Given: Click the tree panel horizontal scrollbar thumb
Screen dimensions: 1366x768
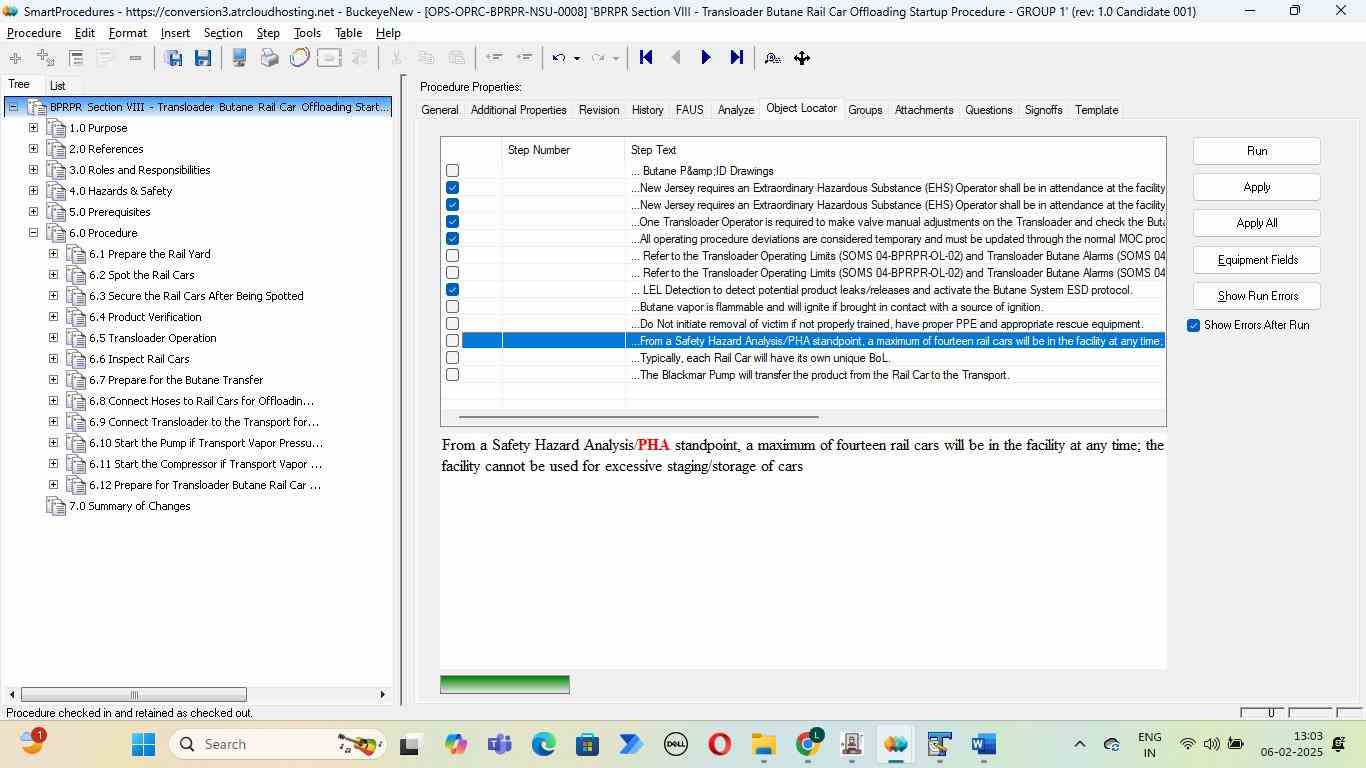Looking at the screenshot, I should coord(133,695).
